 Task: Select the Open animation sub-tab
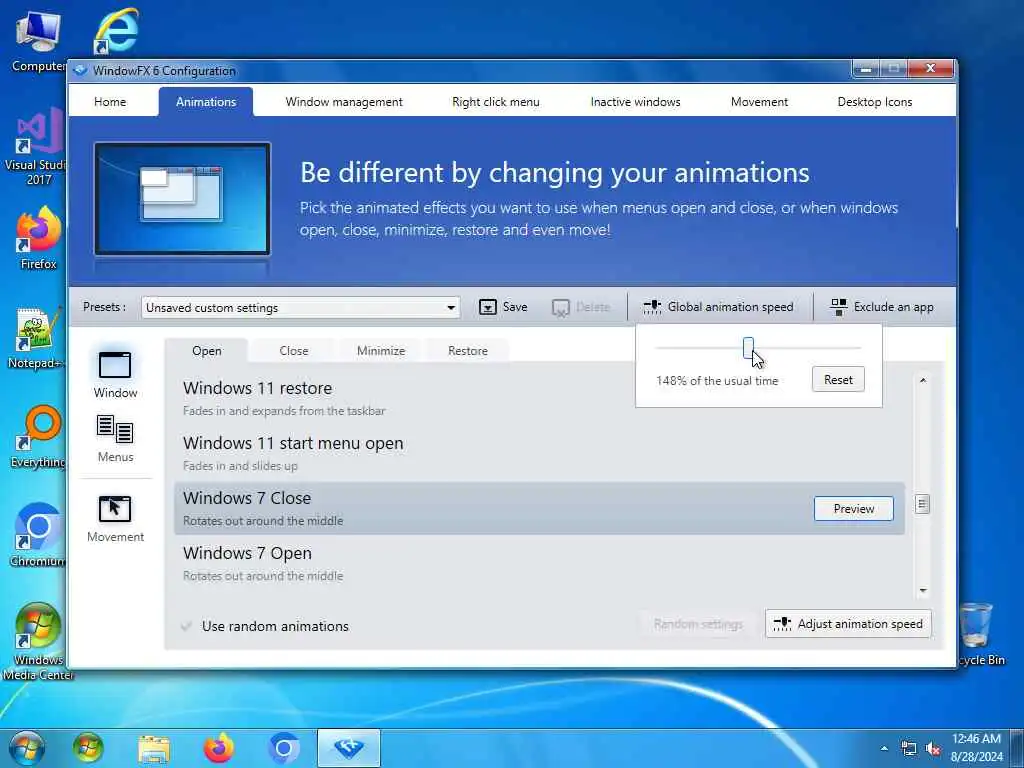tap(206, 351)
